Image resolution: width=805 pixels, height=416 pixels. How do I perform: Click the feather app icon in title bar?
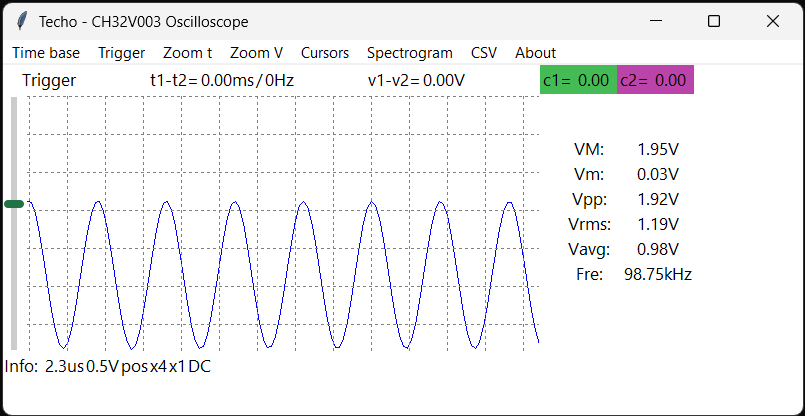pos(22,22)
